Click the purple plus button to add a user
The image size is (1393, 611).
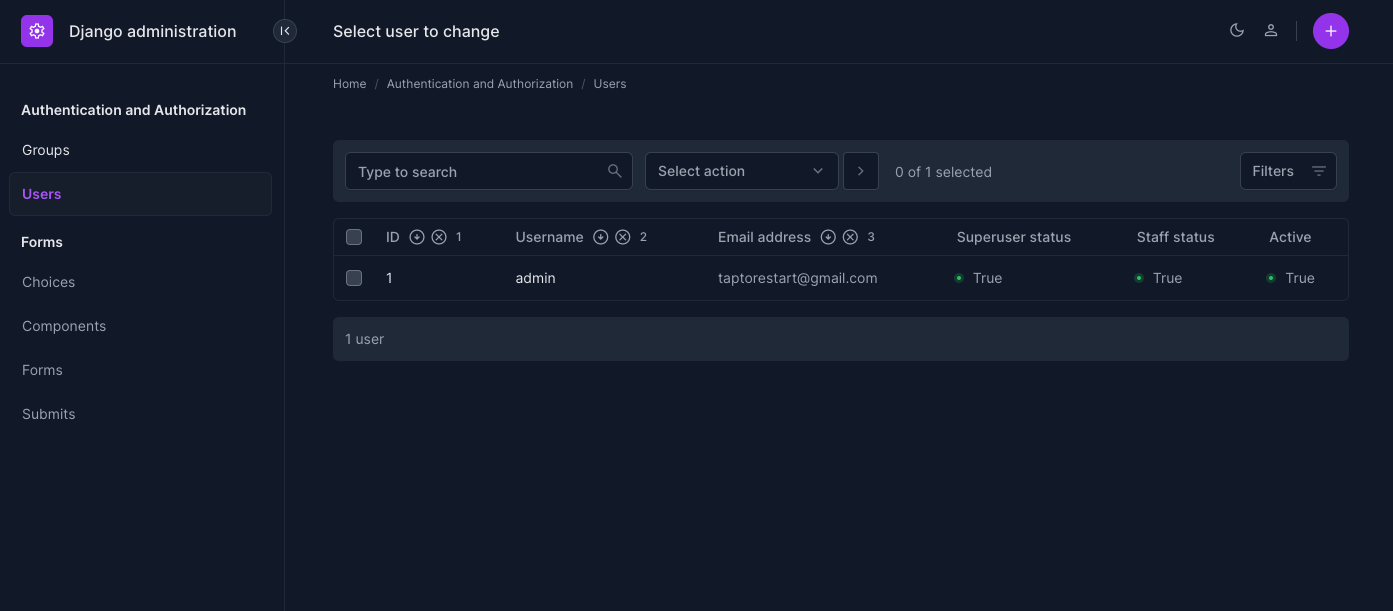1331,31
